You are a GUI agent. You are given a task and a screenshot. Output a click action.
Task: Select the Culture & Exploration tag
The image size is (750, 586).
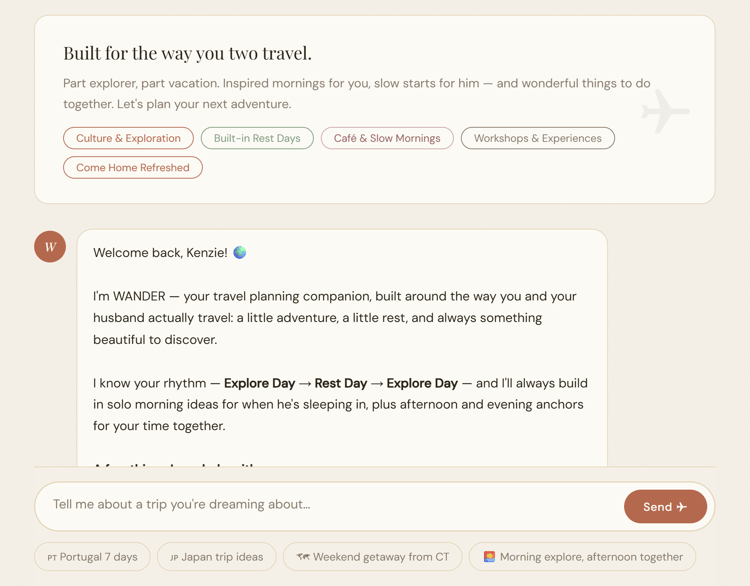(x=128, y=138)
